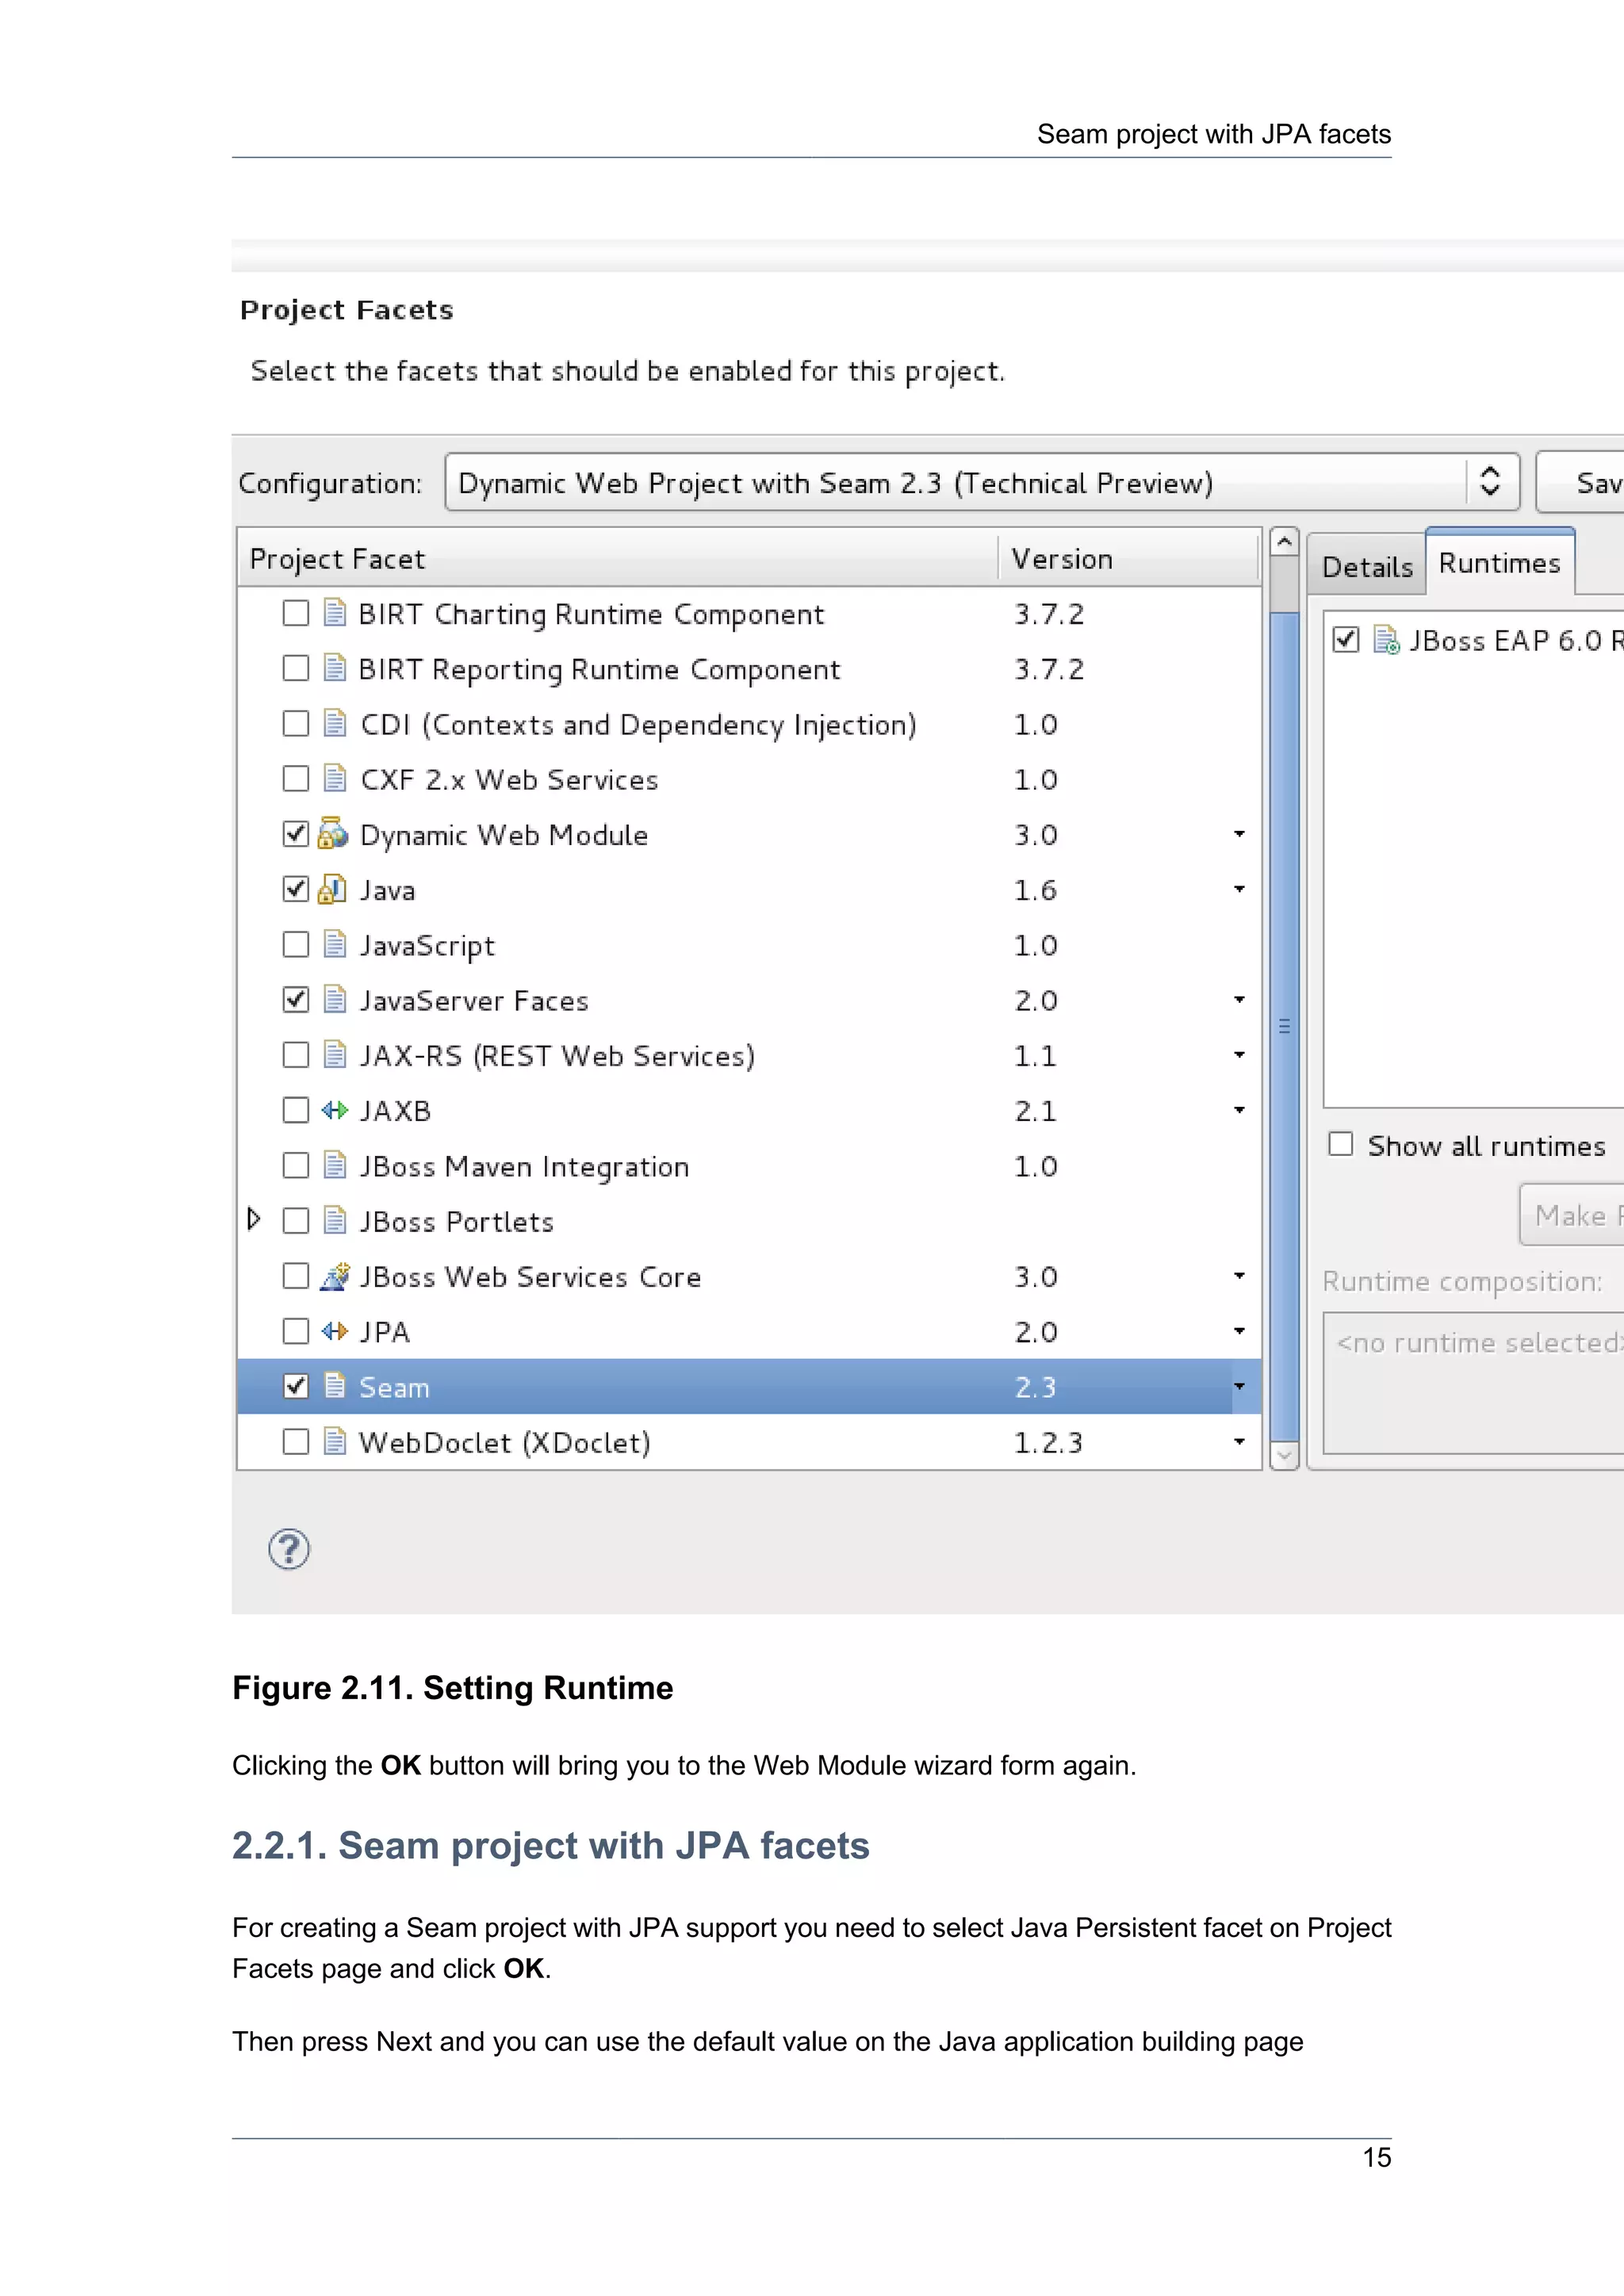The width and height of the screenshot is (1624, 2296).
Task: Click the JBoss EAP 6.0 runtime icon
Action: [1386, 639]
